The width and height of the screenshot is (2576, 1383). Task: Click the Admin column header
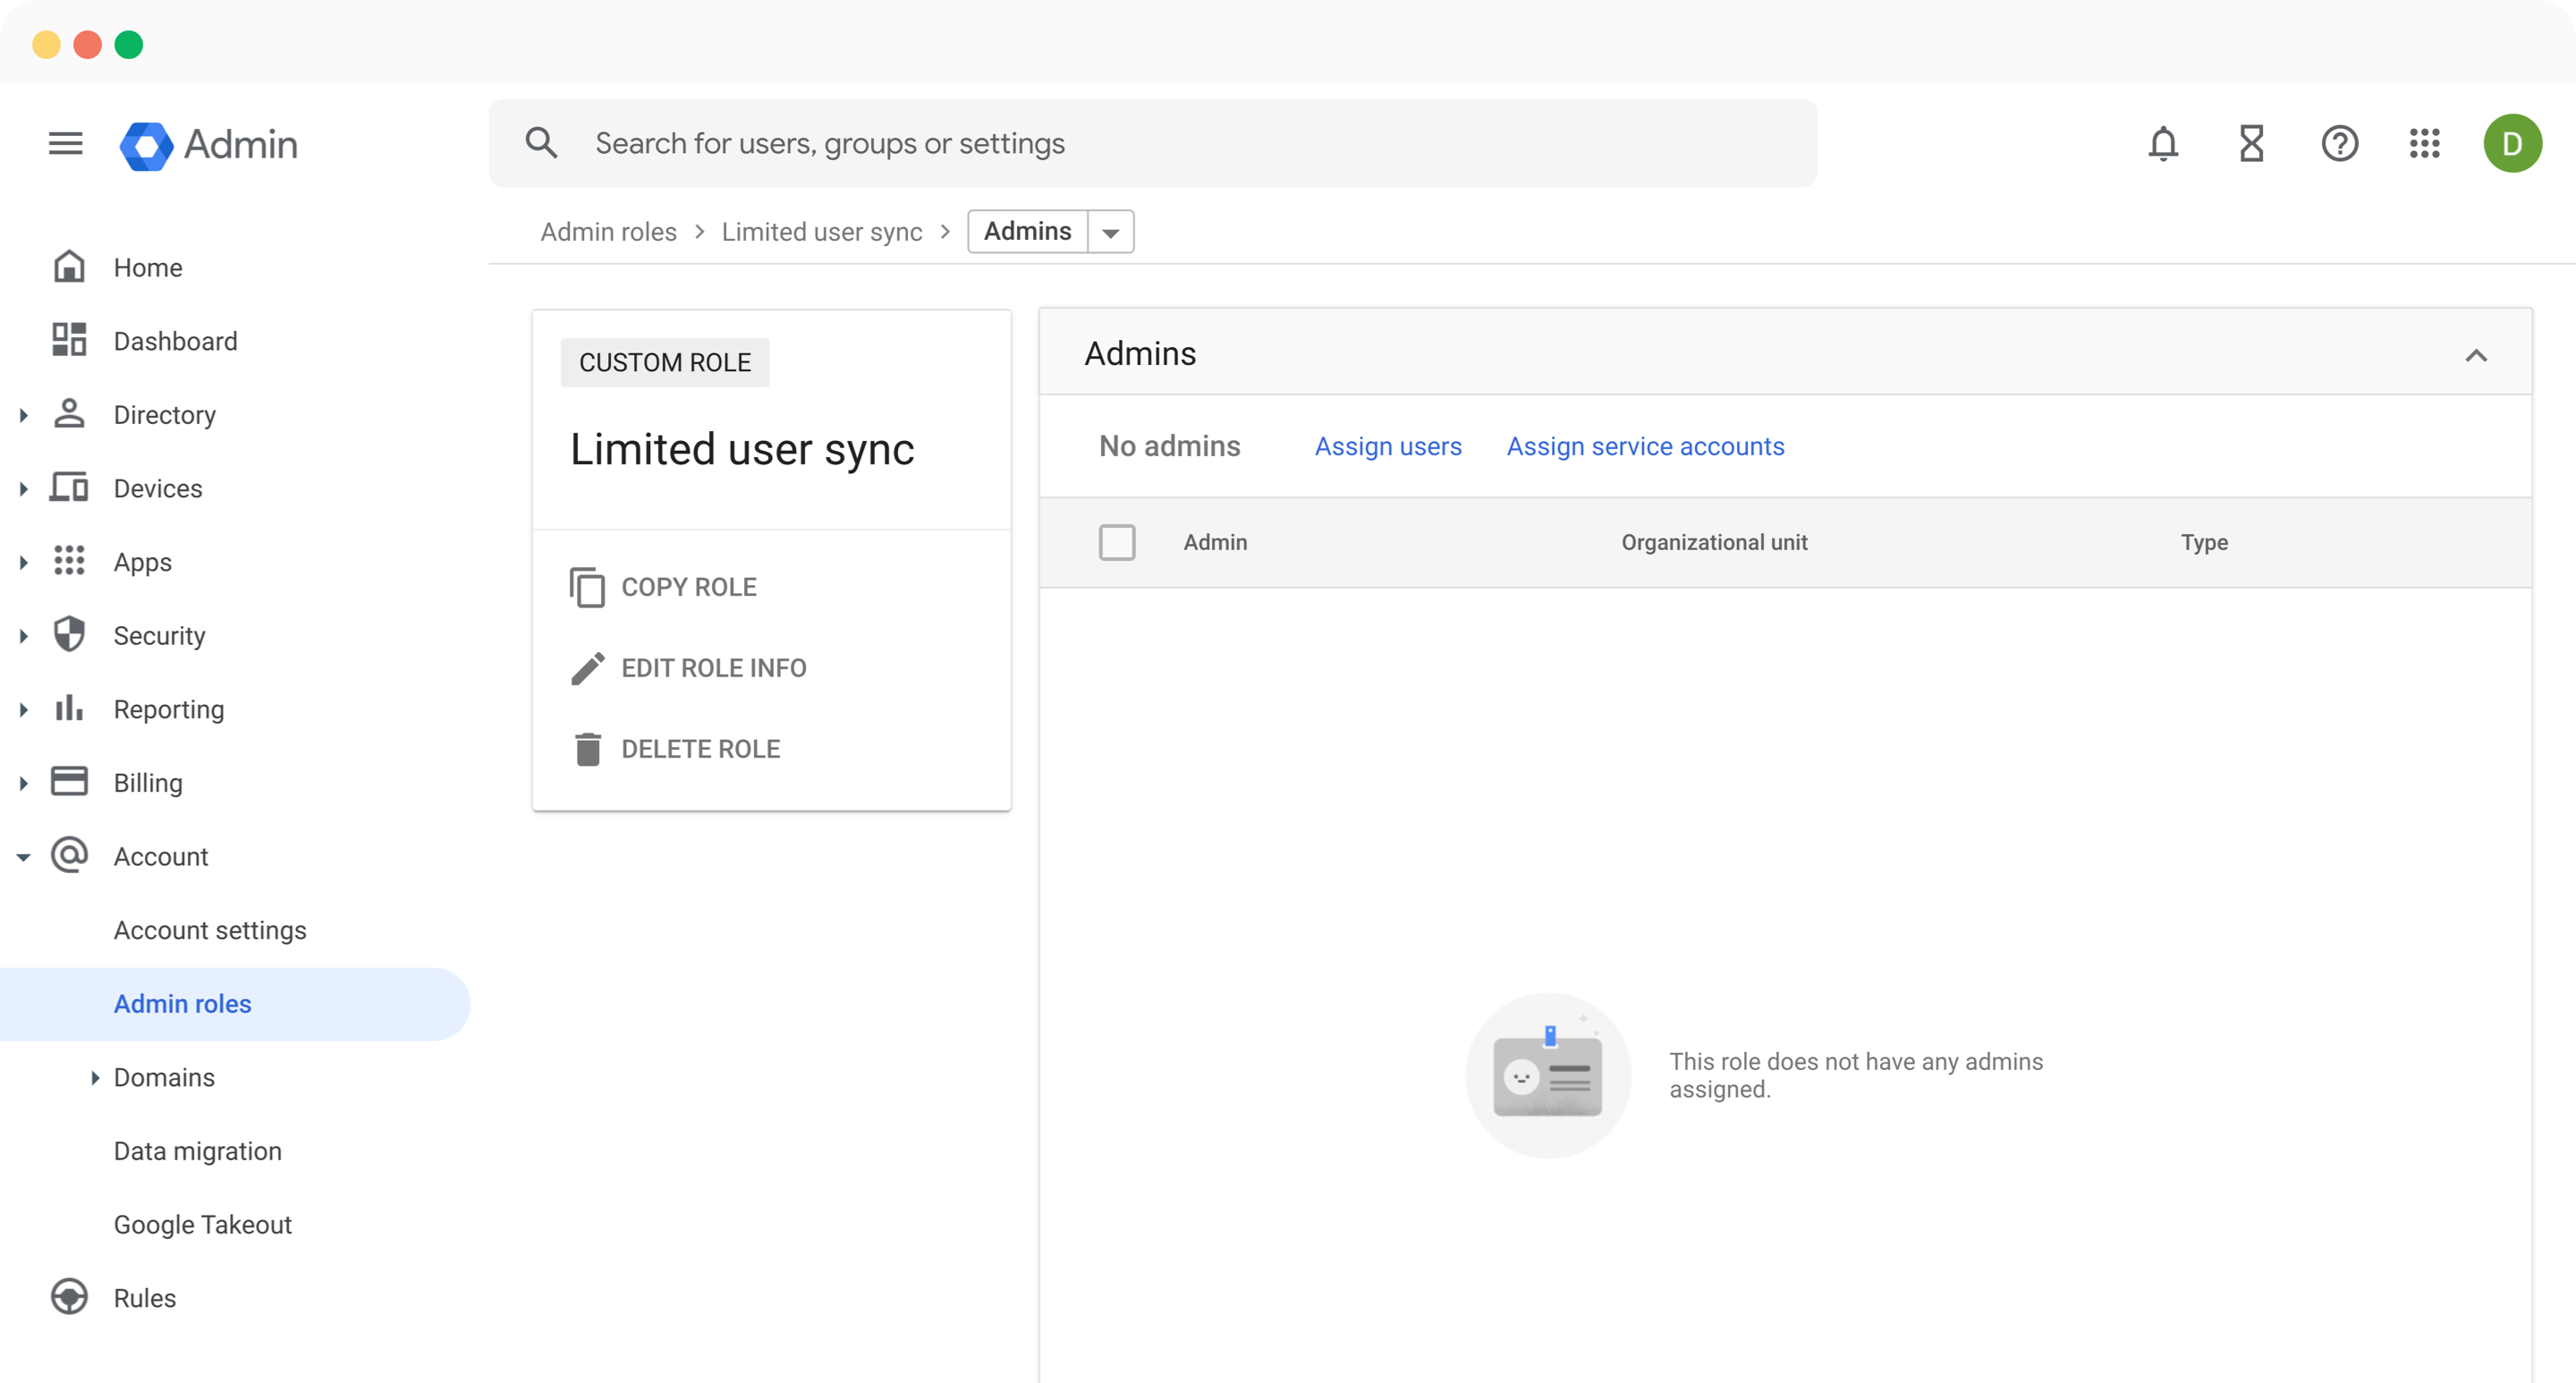point(1215,542)
